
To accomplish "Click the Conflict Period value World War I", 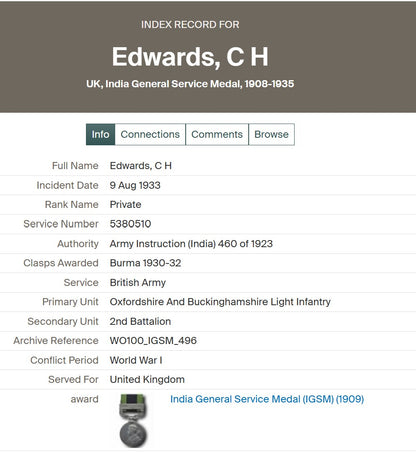I will coord(136,360).
